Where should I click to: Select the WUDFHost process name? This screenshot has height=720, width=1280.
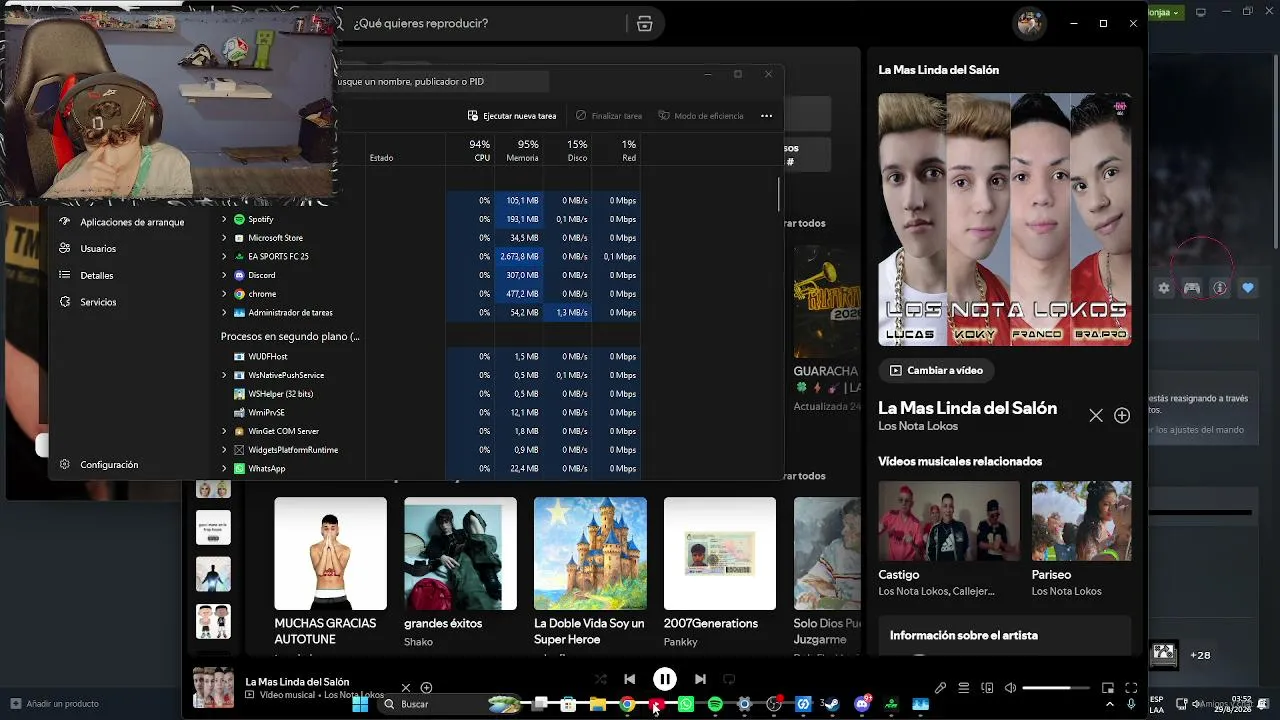(x=268, y=357)
